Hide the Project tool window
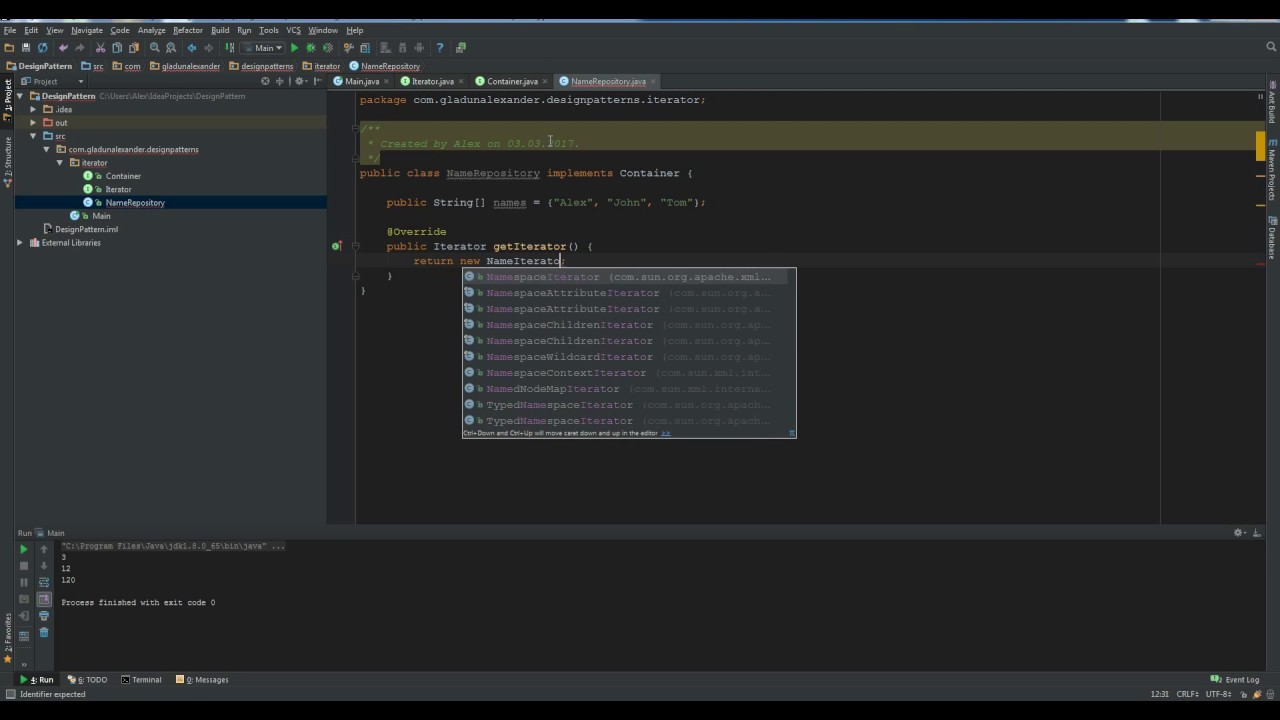The image size is (1280, 720). tap(316, 81)
